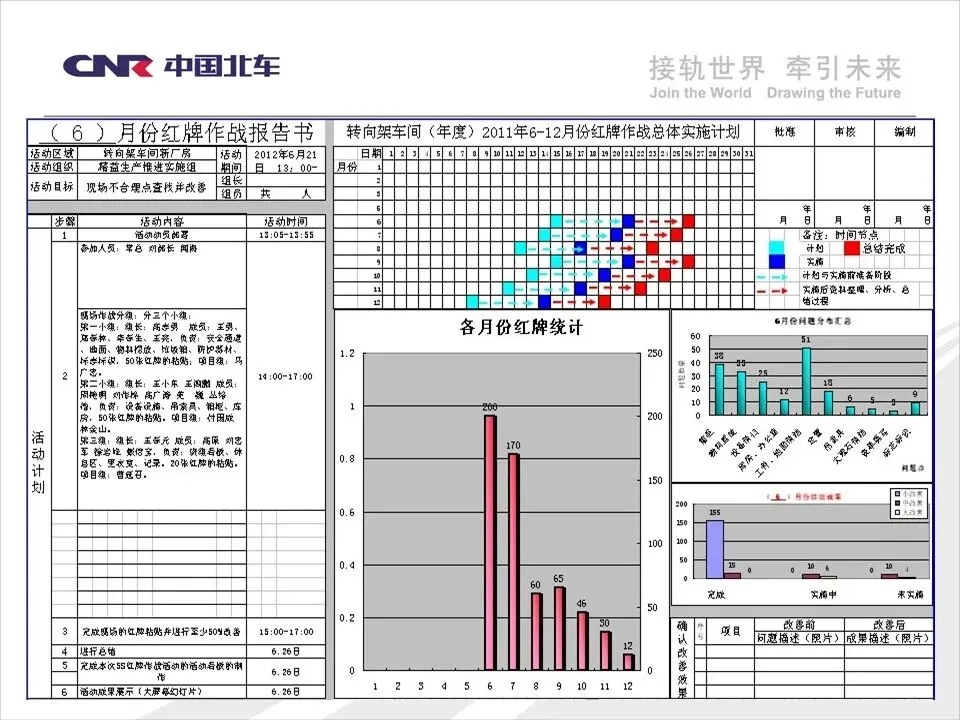
Task: Click the red square in Gantt row 12
Action: click(x=605, y=302)
